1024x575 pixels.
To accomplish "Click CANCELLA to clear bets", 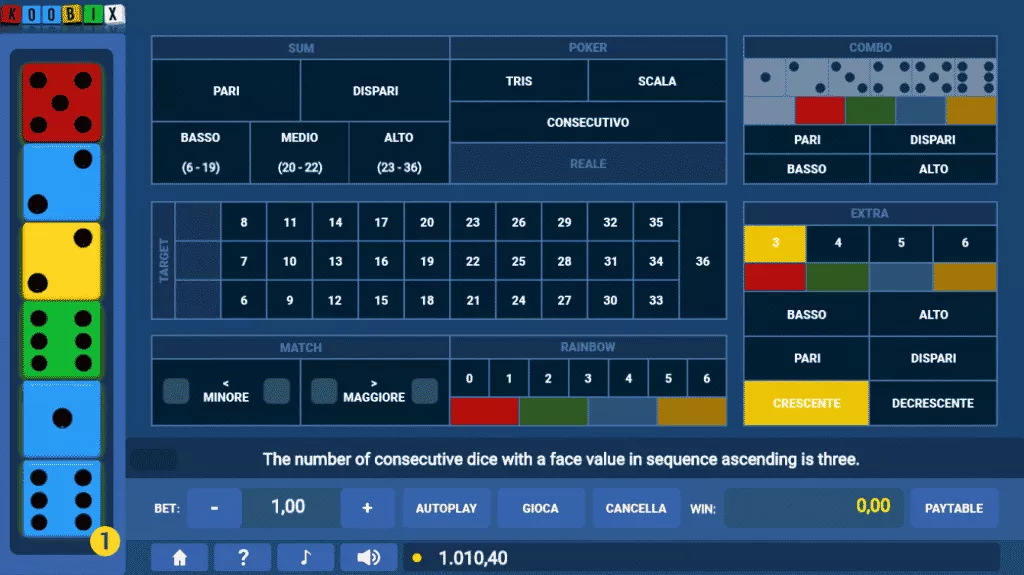I will click(636, 508).
